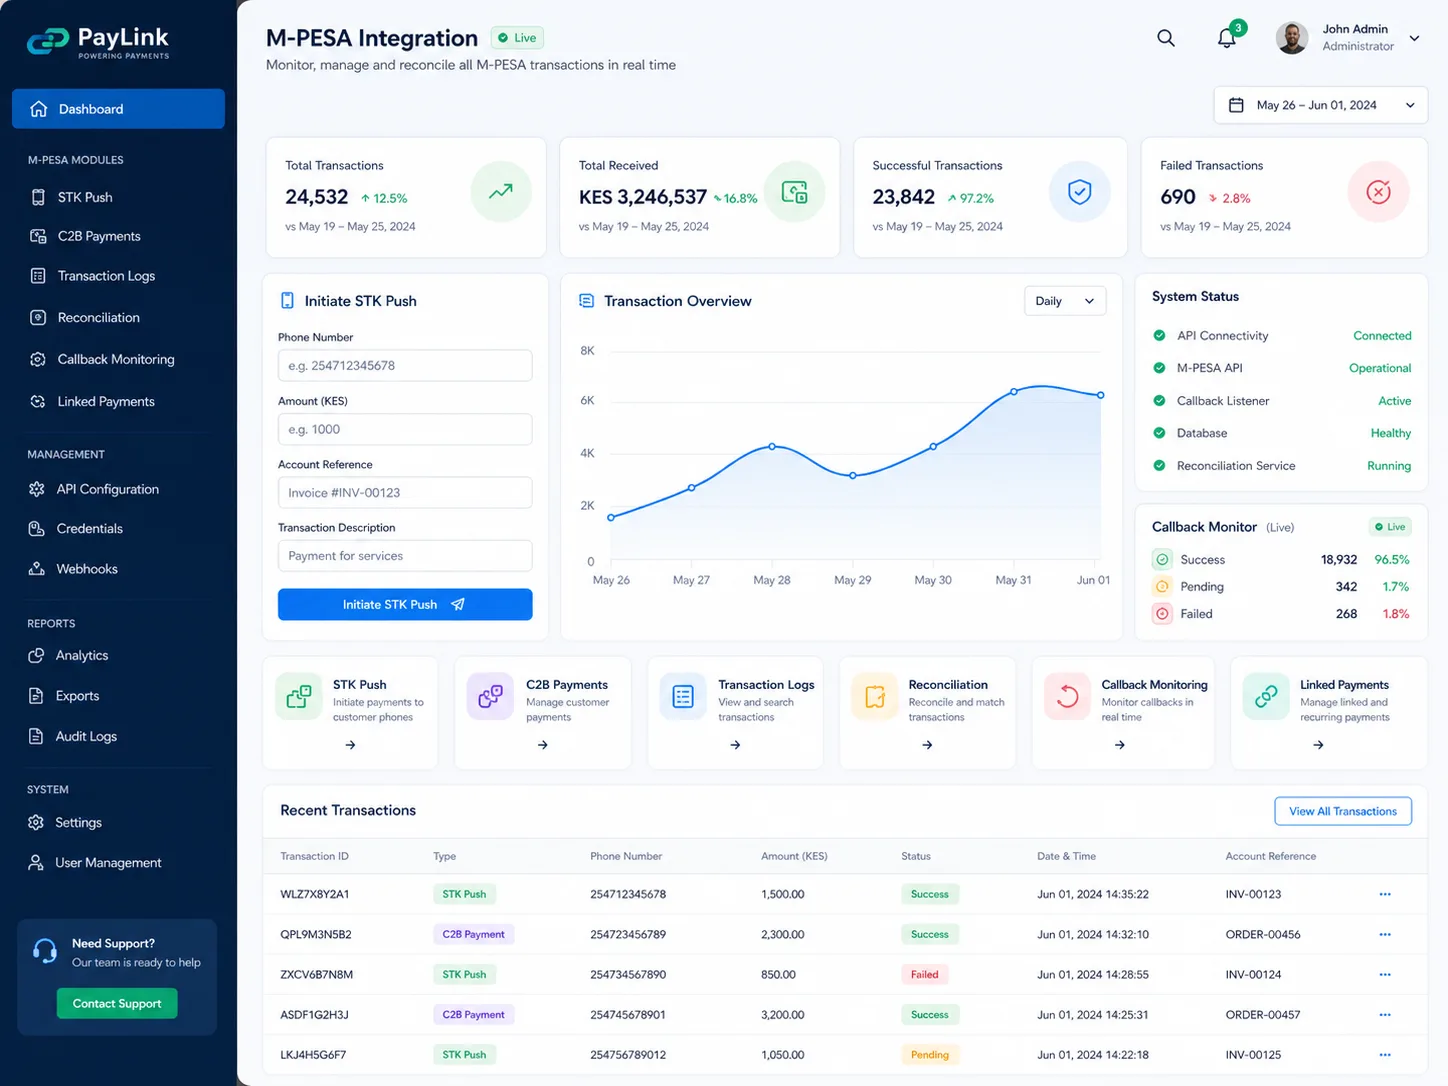Expand the user account chevron
This screenshot has height=1086, width=1448.
click(x=1414, y=38)
